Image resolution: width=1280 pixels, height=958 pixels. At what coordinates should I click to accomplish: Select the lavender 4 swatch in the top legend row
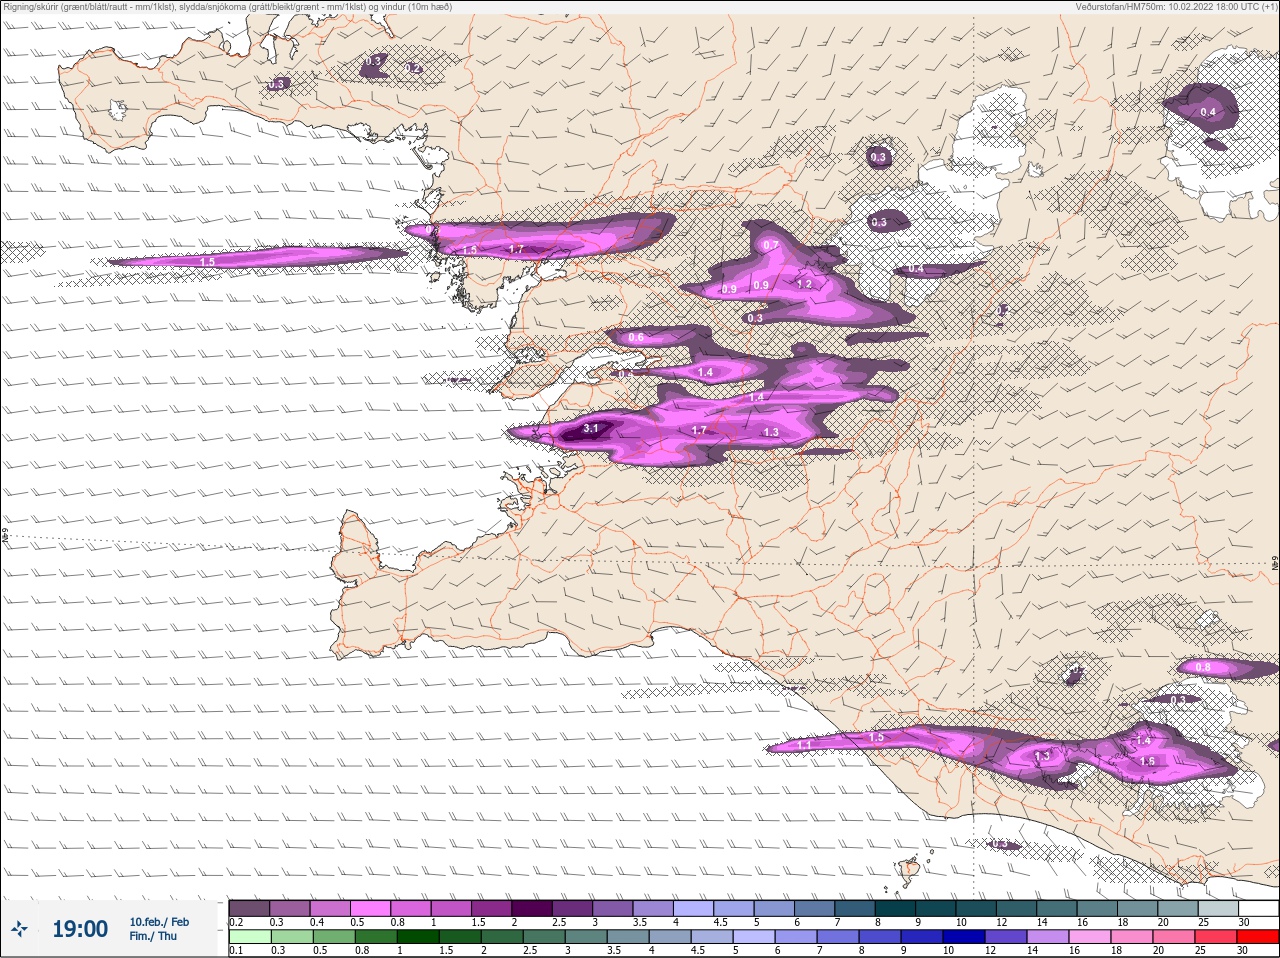pyautogui.click(x=694, y=908)
